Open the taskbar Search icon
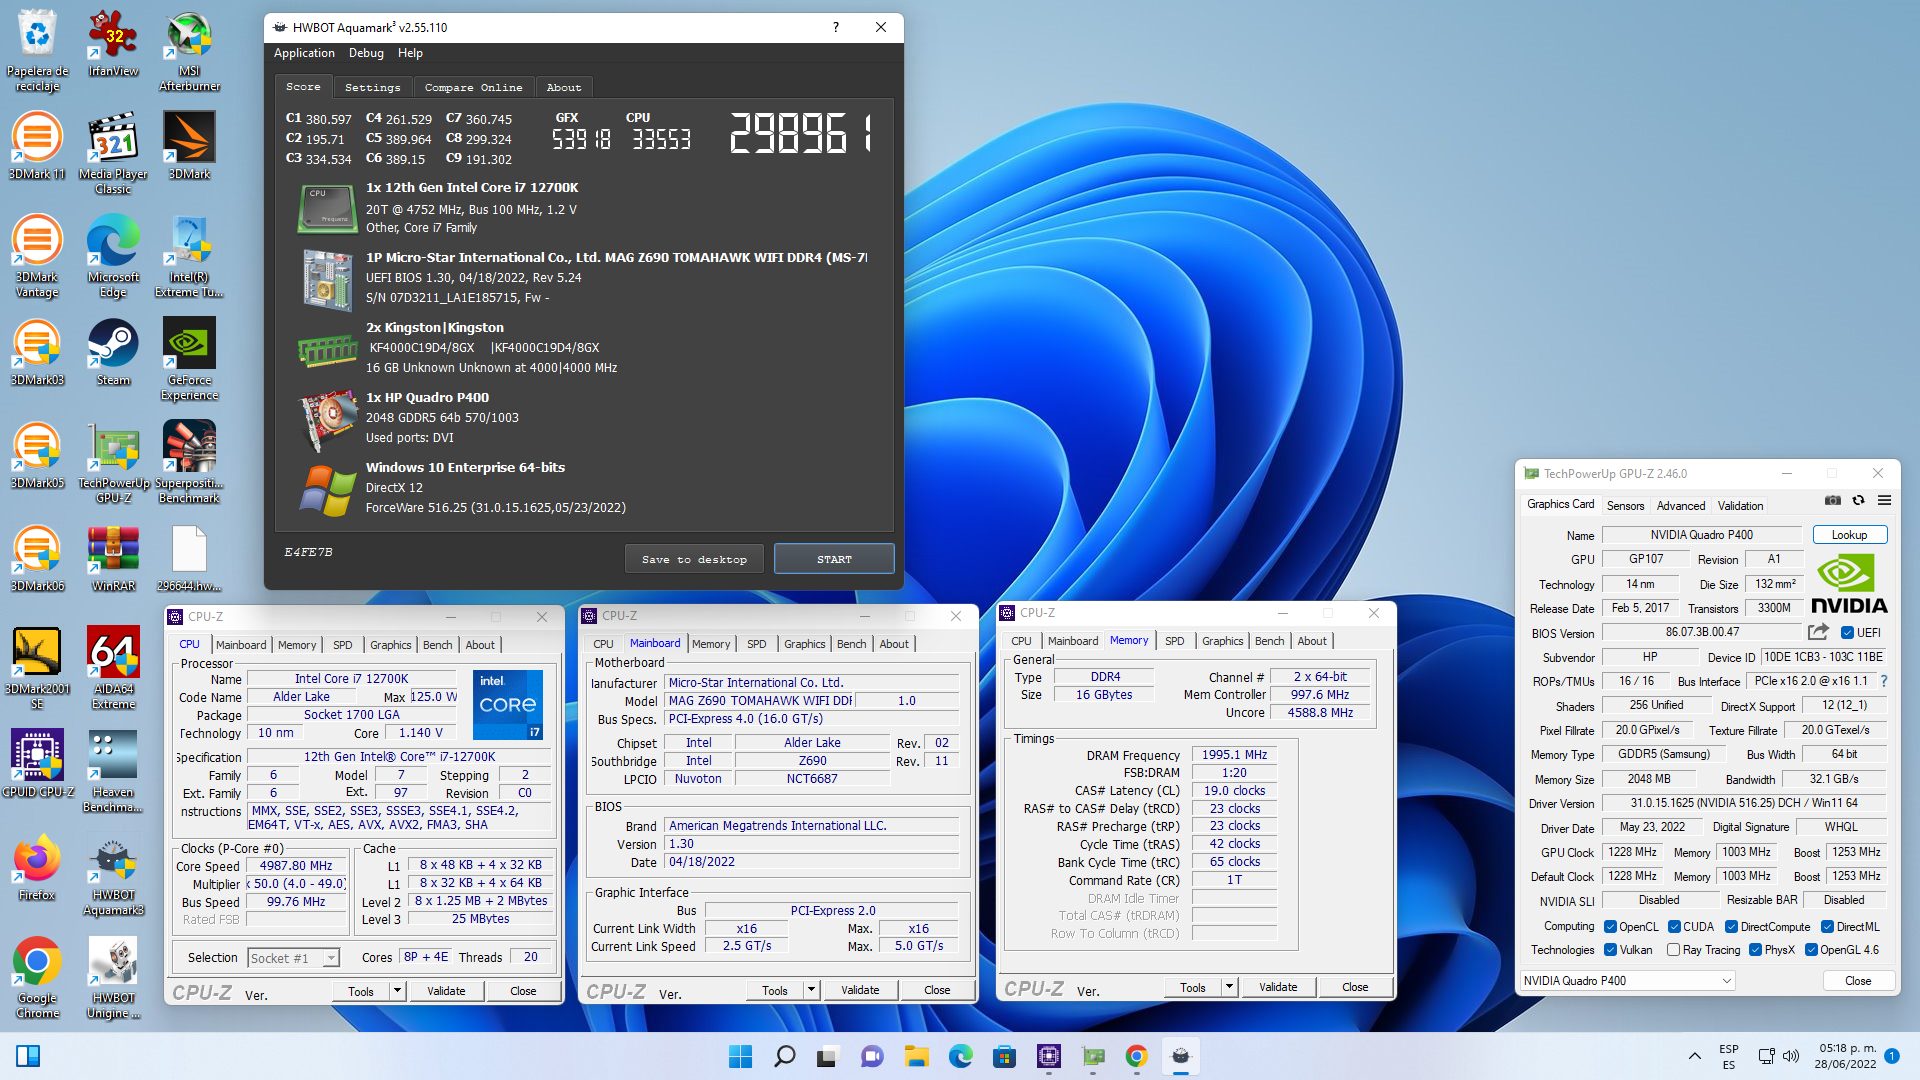Image resolution: width=1920 pixels, height=1080 pixels. pyautogui.click(x=785, y=1056)
